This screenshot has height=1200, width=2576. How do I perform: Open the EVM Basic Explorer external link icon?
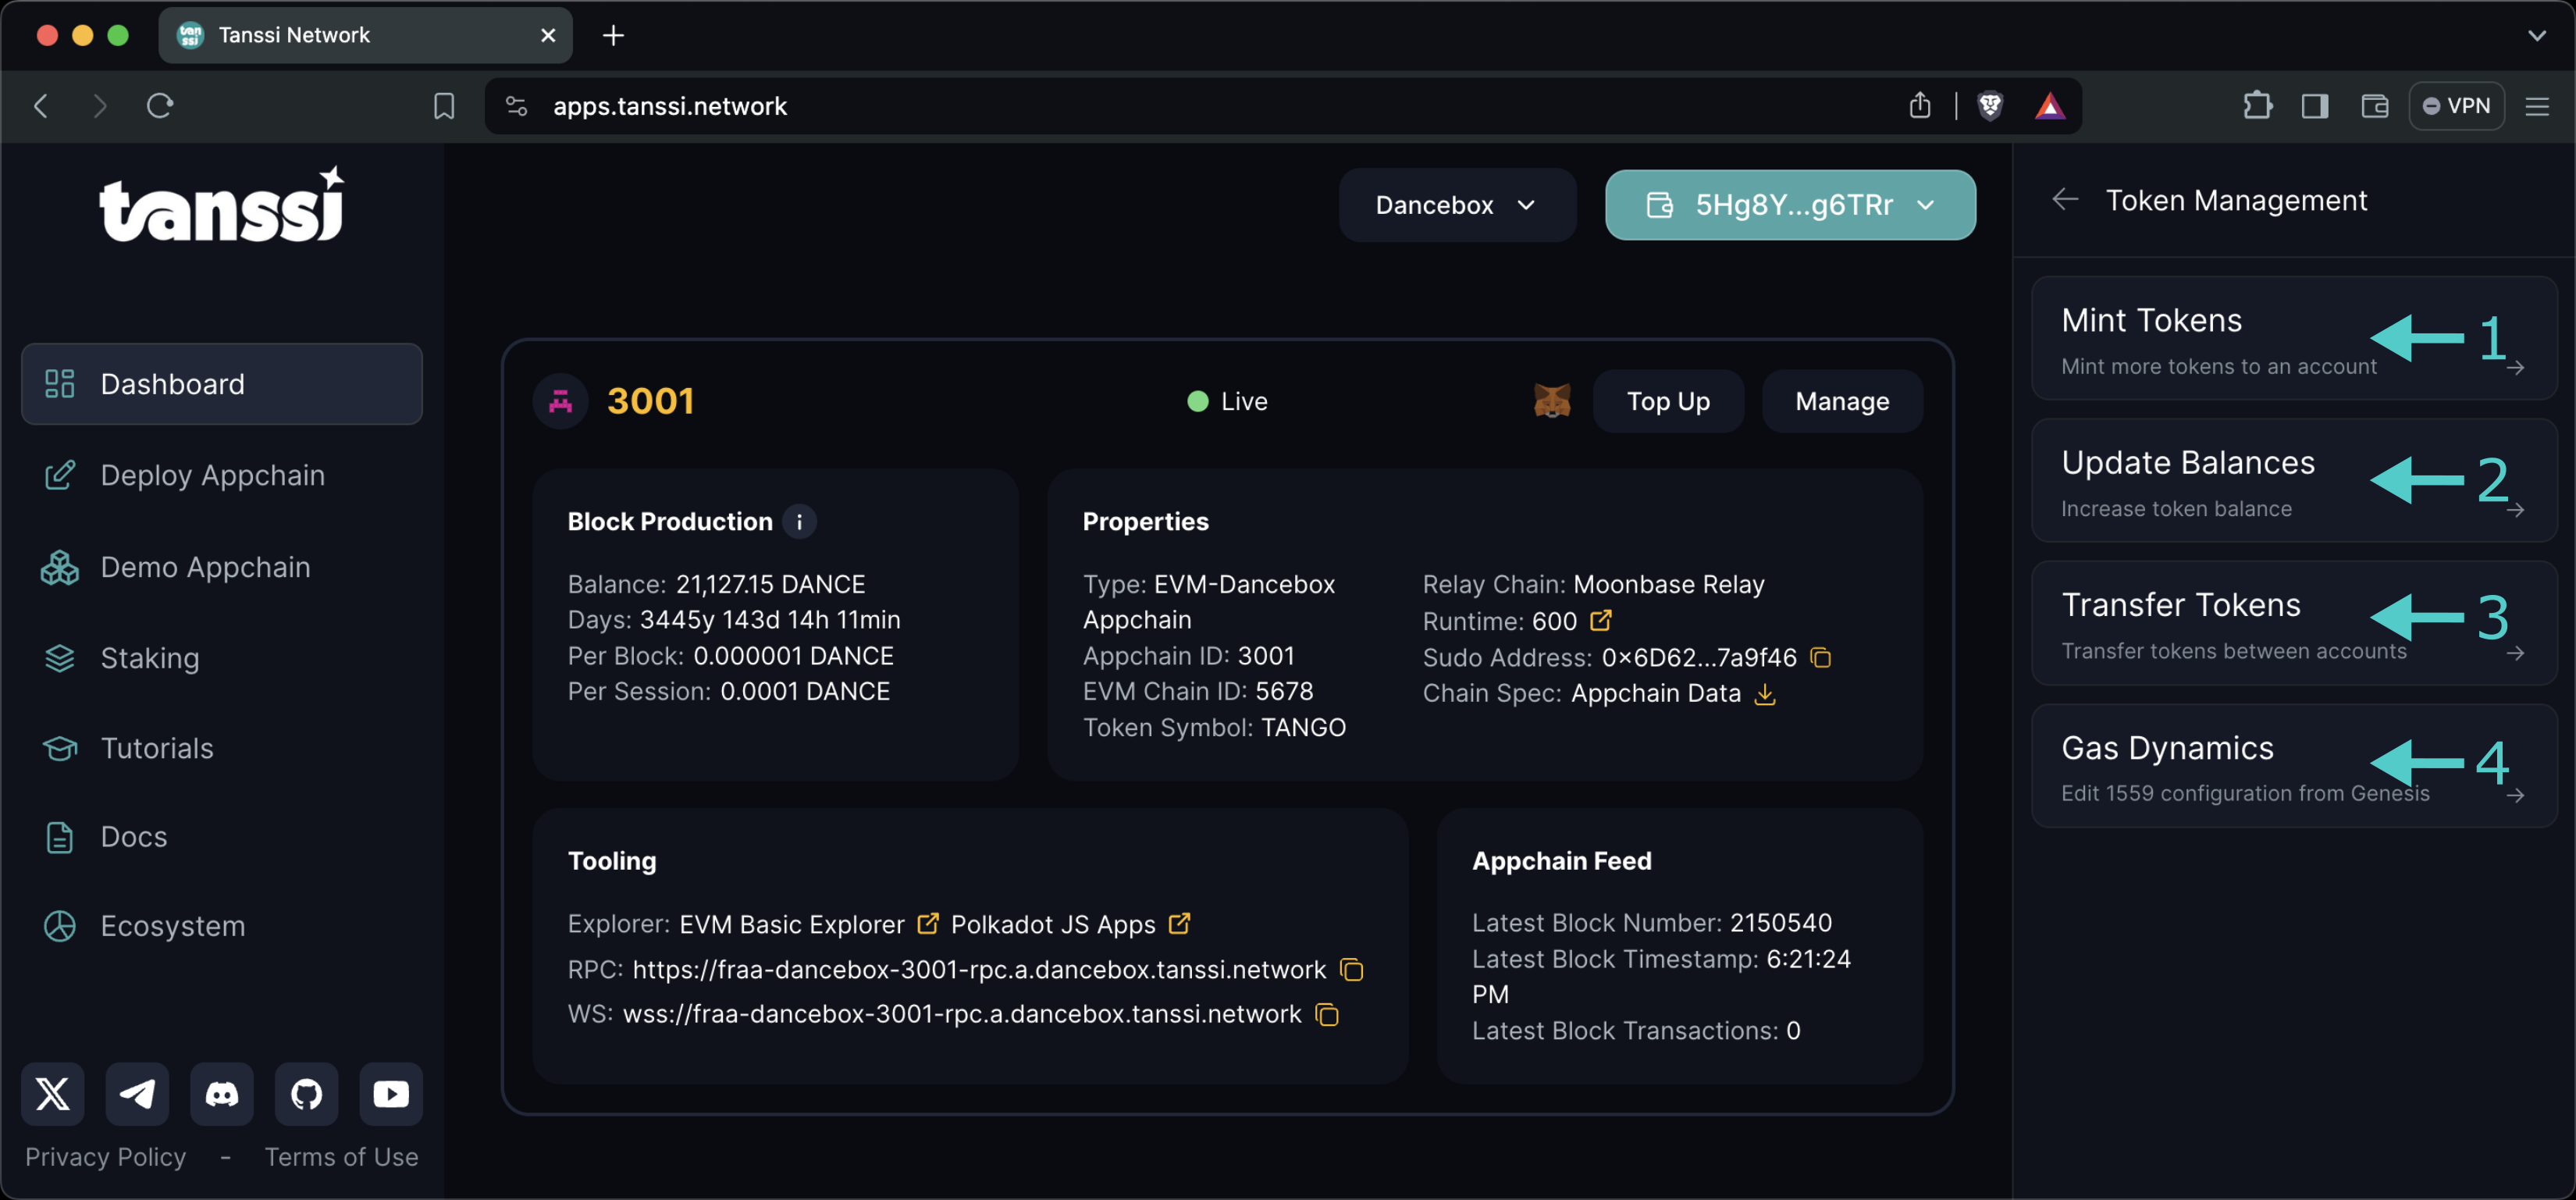928,923
